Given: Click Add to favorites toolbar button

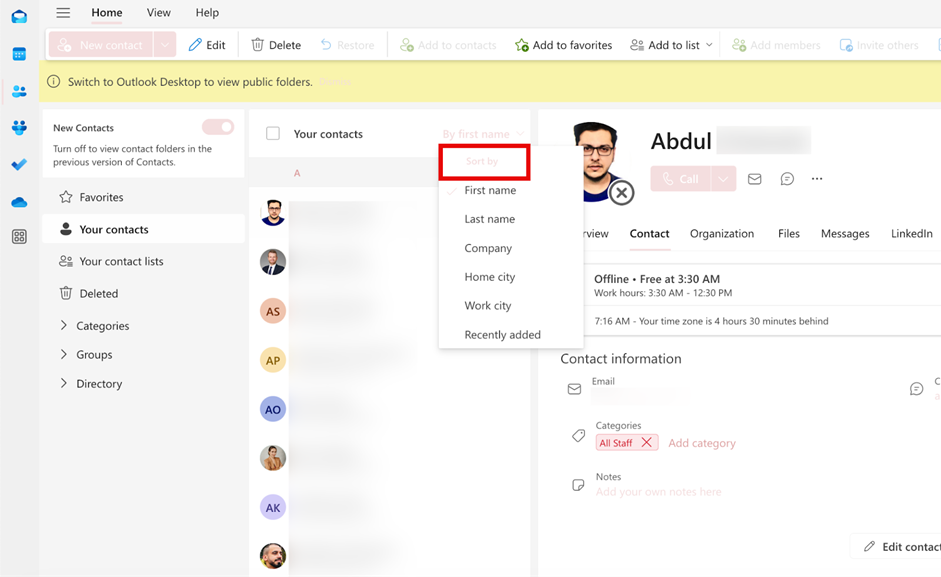Looking at the screenshot, I should [564, 45].
